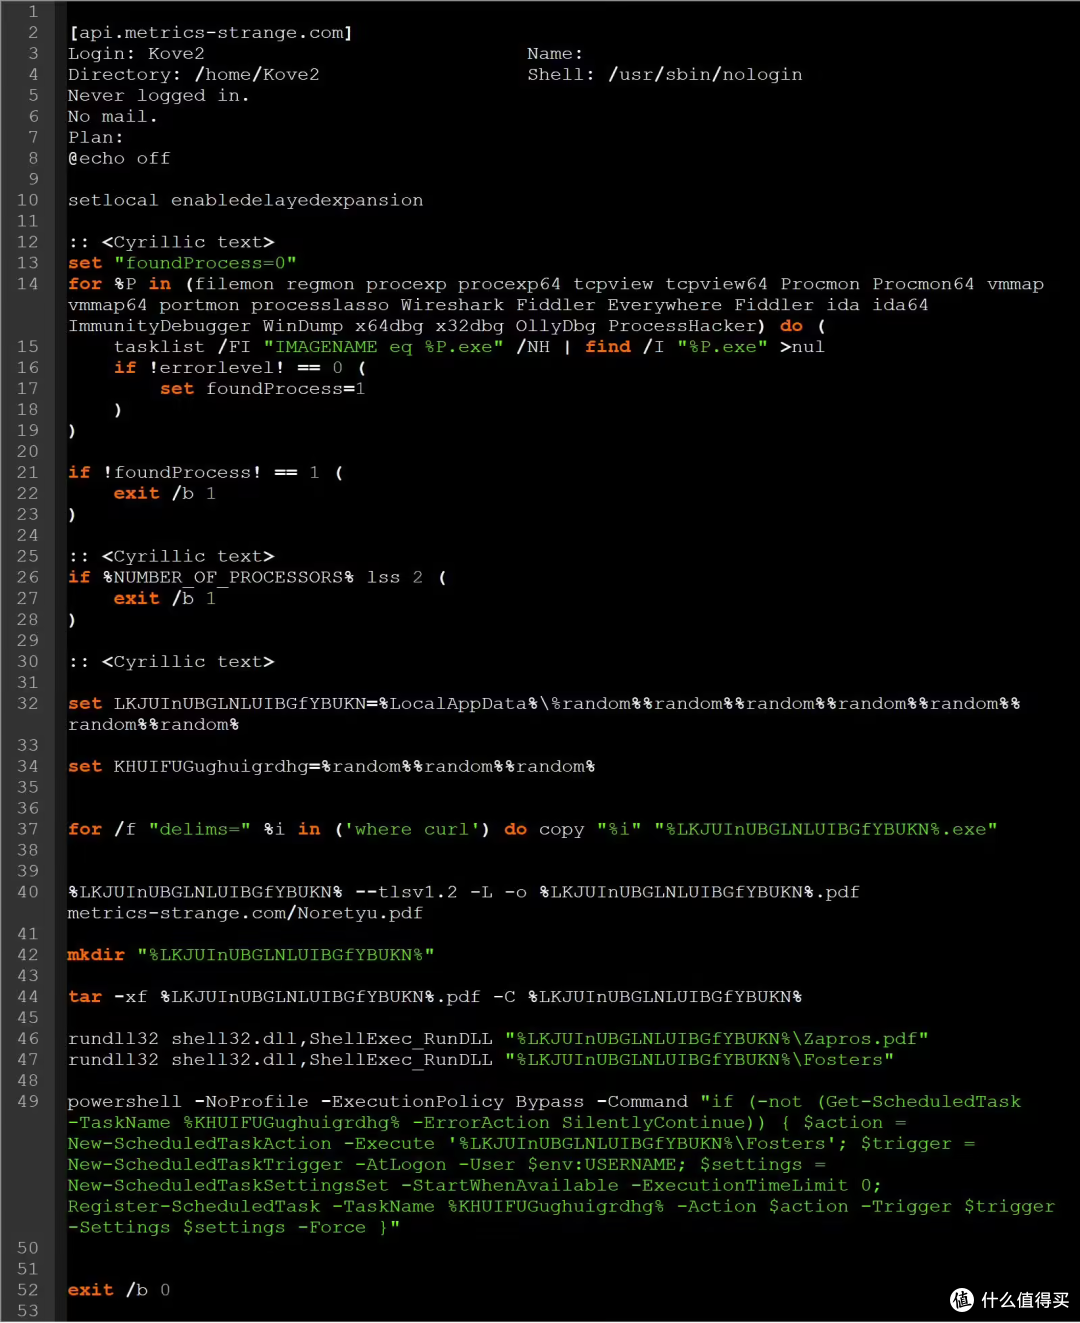This screenshot has width=1080, height=1323.
Task: Click line number 49 in gutter
Action: pos(27,1102)
